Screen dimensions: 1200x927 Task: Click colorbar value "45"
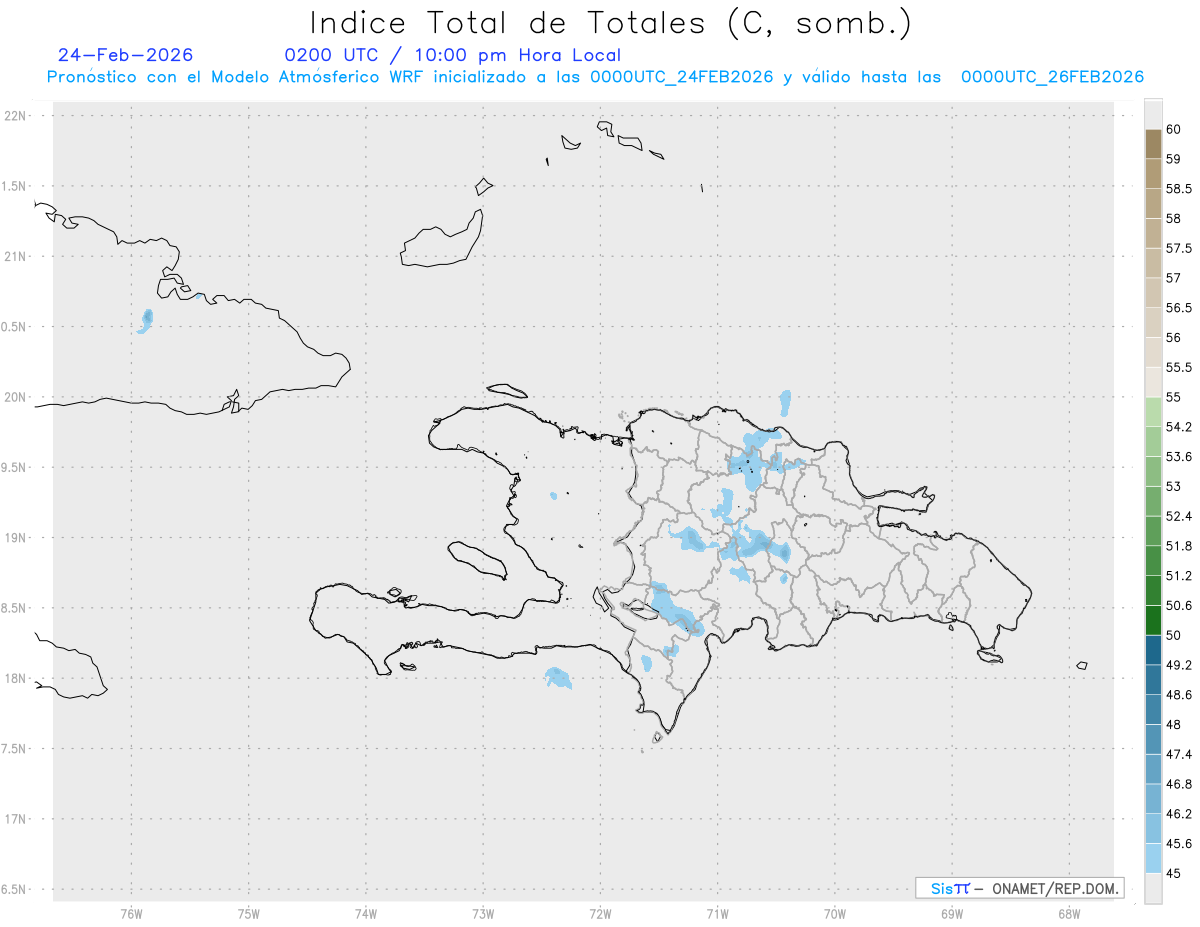click(x=1173, y=873)
